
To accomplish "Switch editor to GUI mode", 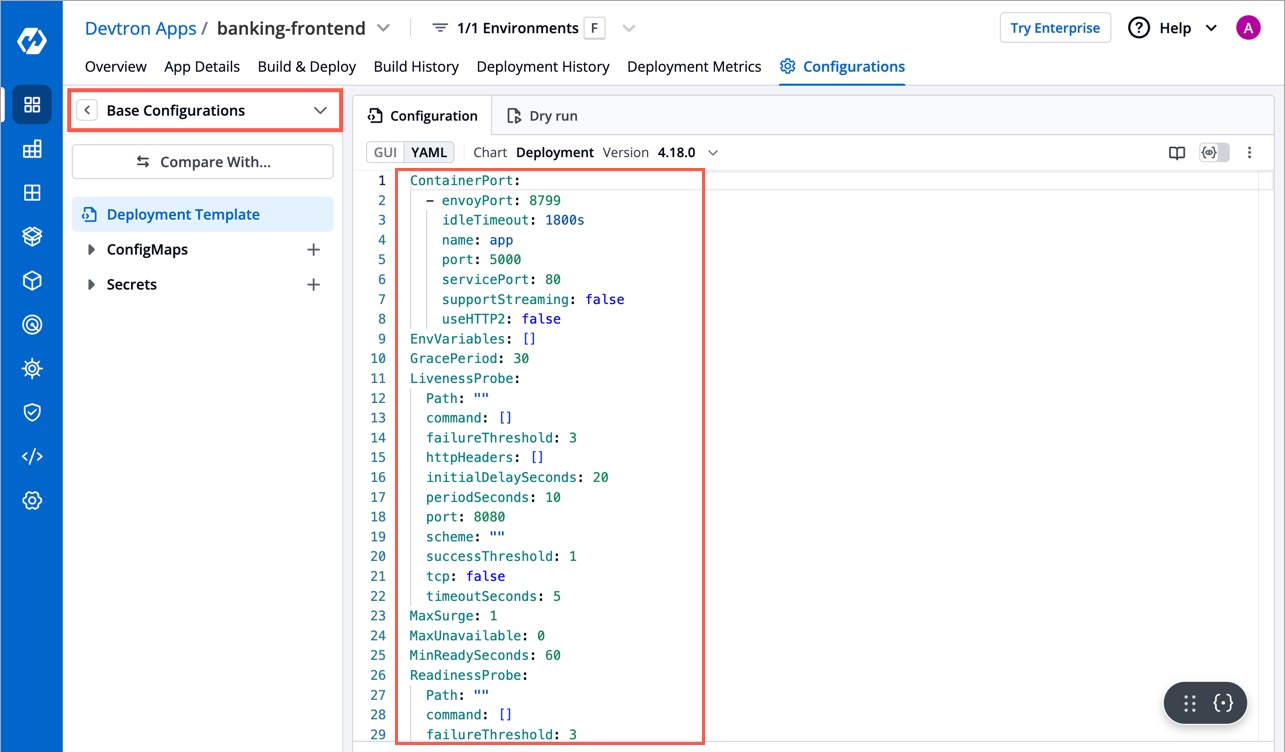I will pyautogui.click(x=385, y=153).
